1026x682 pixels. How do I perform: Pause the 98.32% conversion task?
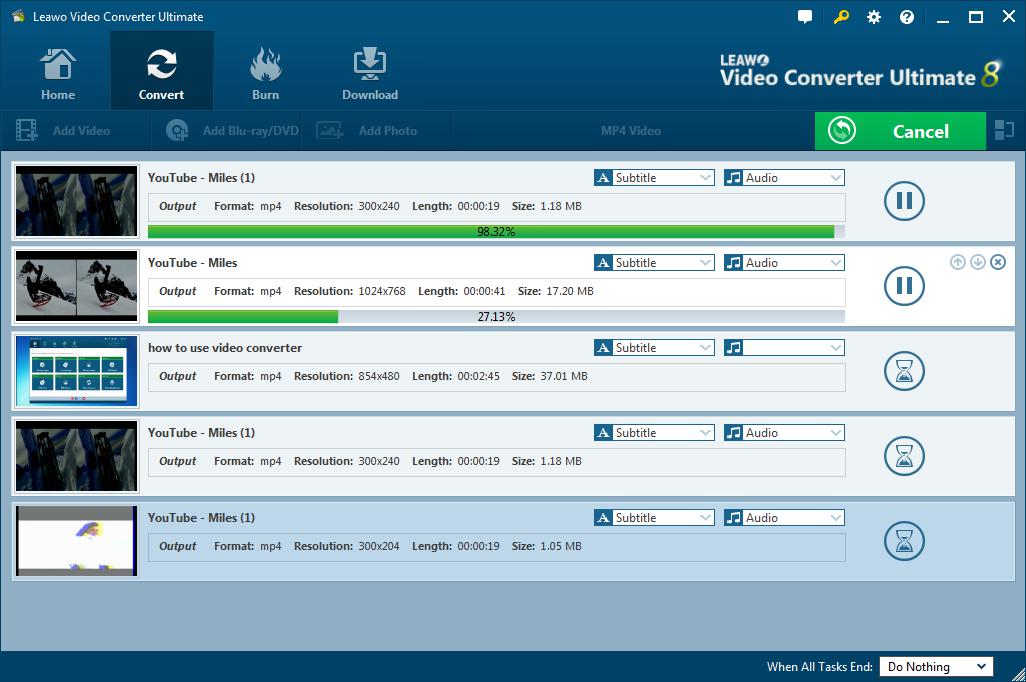coord(904,200)
